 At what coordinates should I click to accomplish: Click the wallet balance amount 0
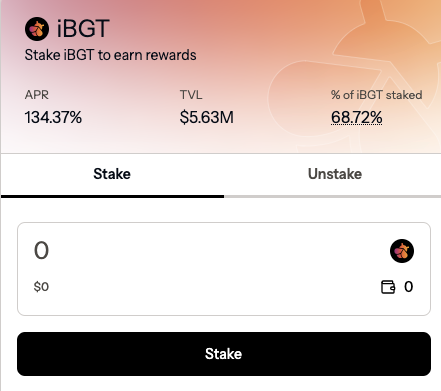[x=409, y=287]
